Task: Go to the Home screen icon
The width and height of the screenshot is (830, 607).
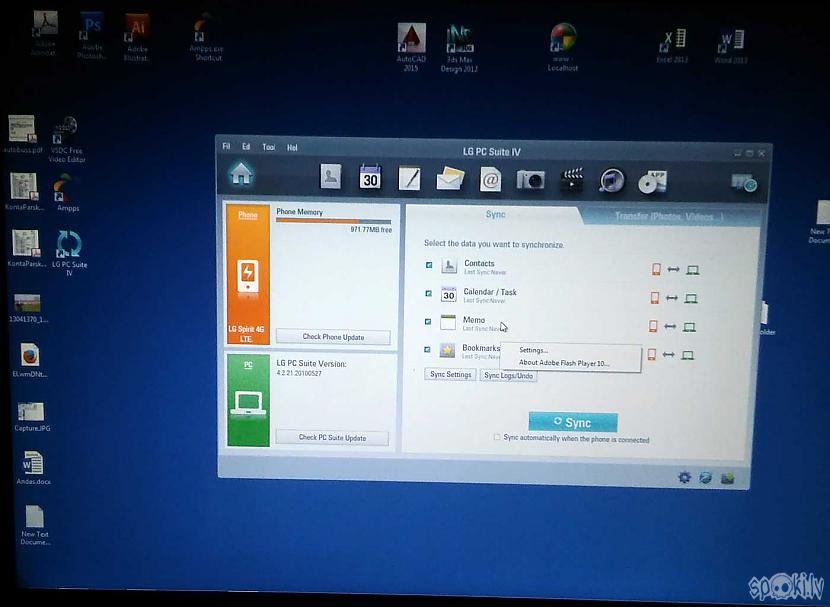Action: [x=241, y=174]
